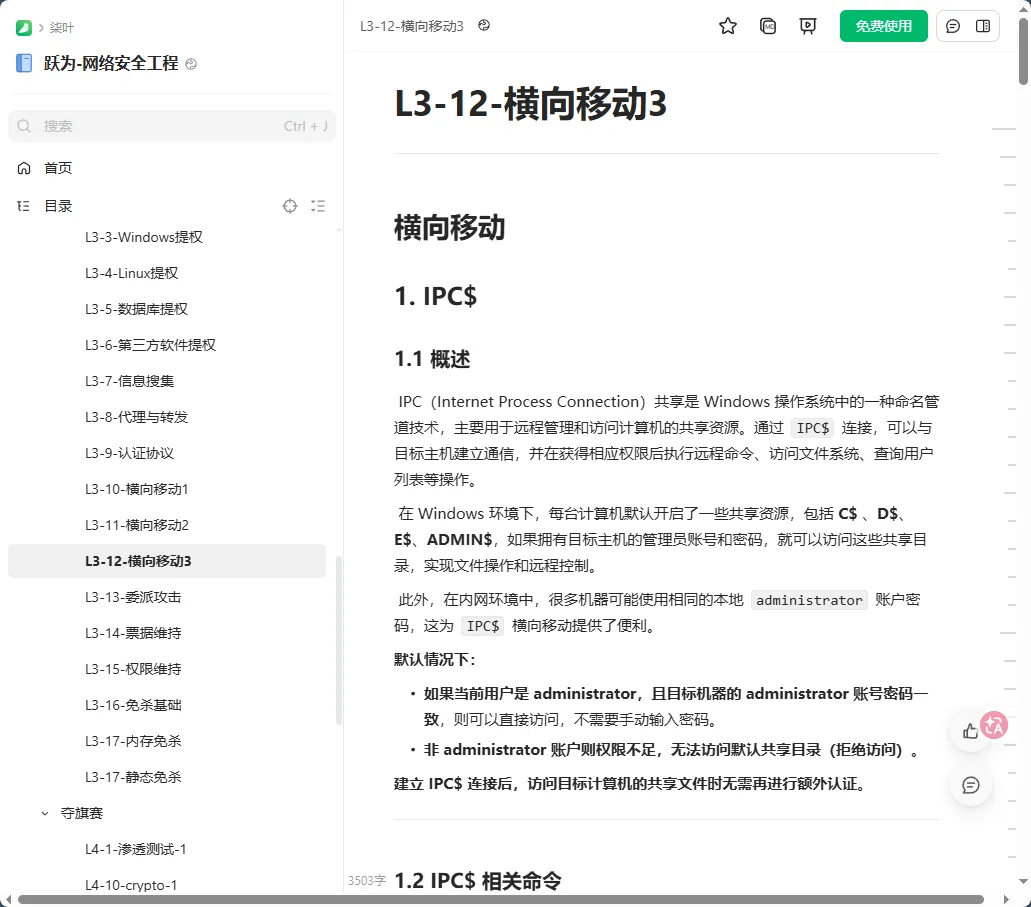The width and height of the screenshot is (1031, 907).
Task: Toggle the right sidebar panel icon
Action: (983, 26)
